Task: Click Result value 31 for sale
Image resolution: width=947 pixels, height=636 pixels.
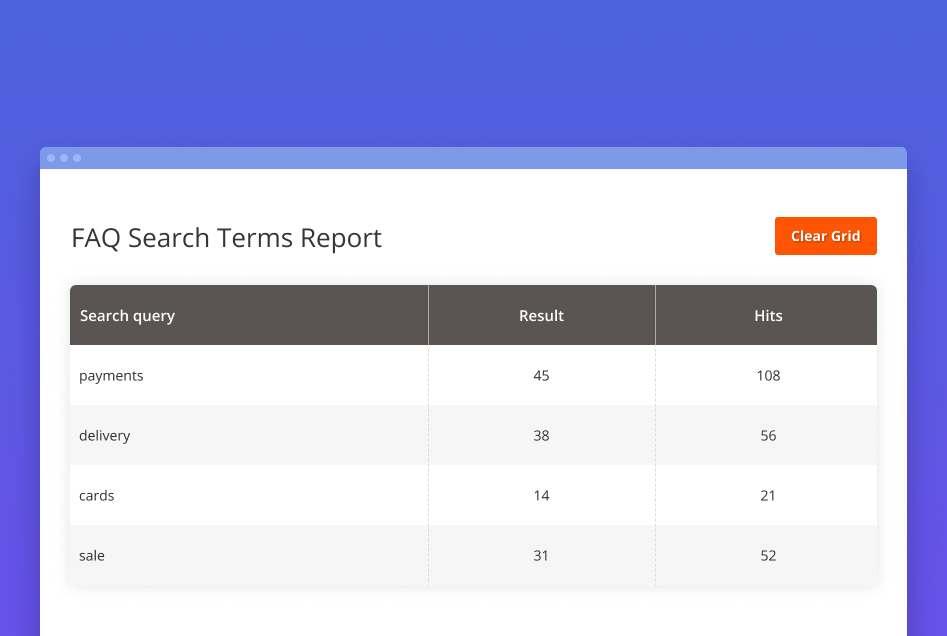Action: click(541, 556)
